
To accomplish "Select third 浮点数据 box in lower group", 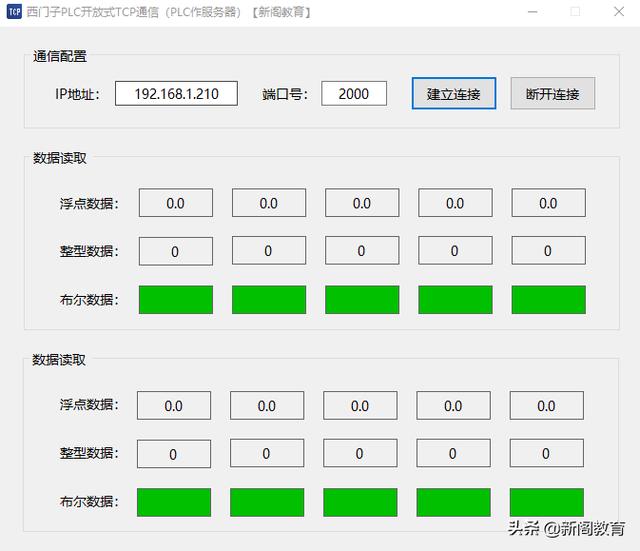I will pos(360,406).
